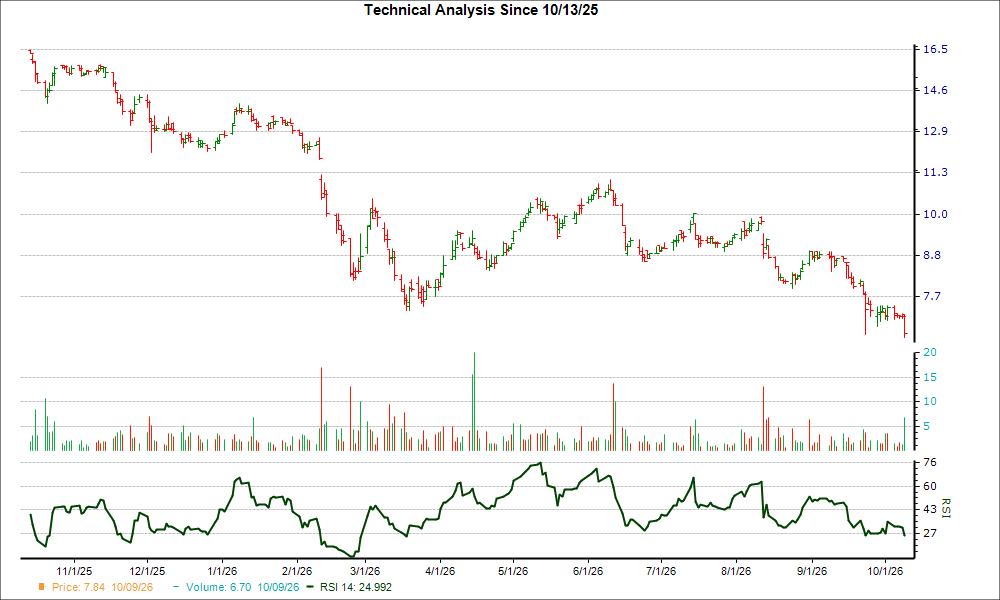Click the 4/1/26 date label
1000x600 pixels.
(440, 571)
